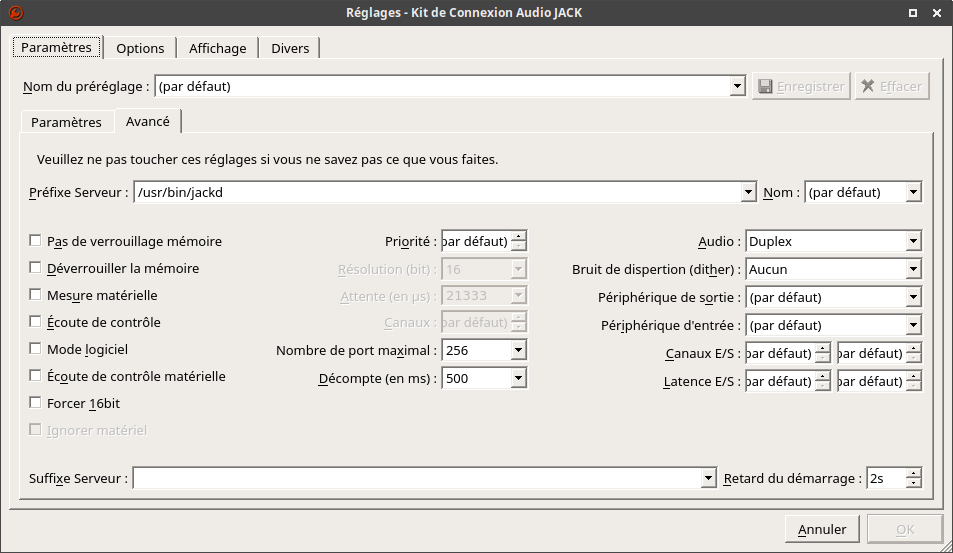
Task: Click the Priorité value field
Action: tap(476, 241)
